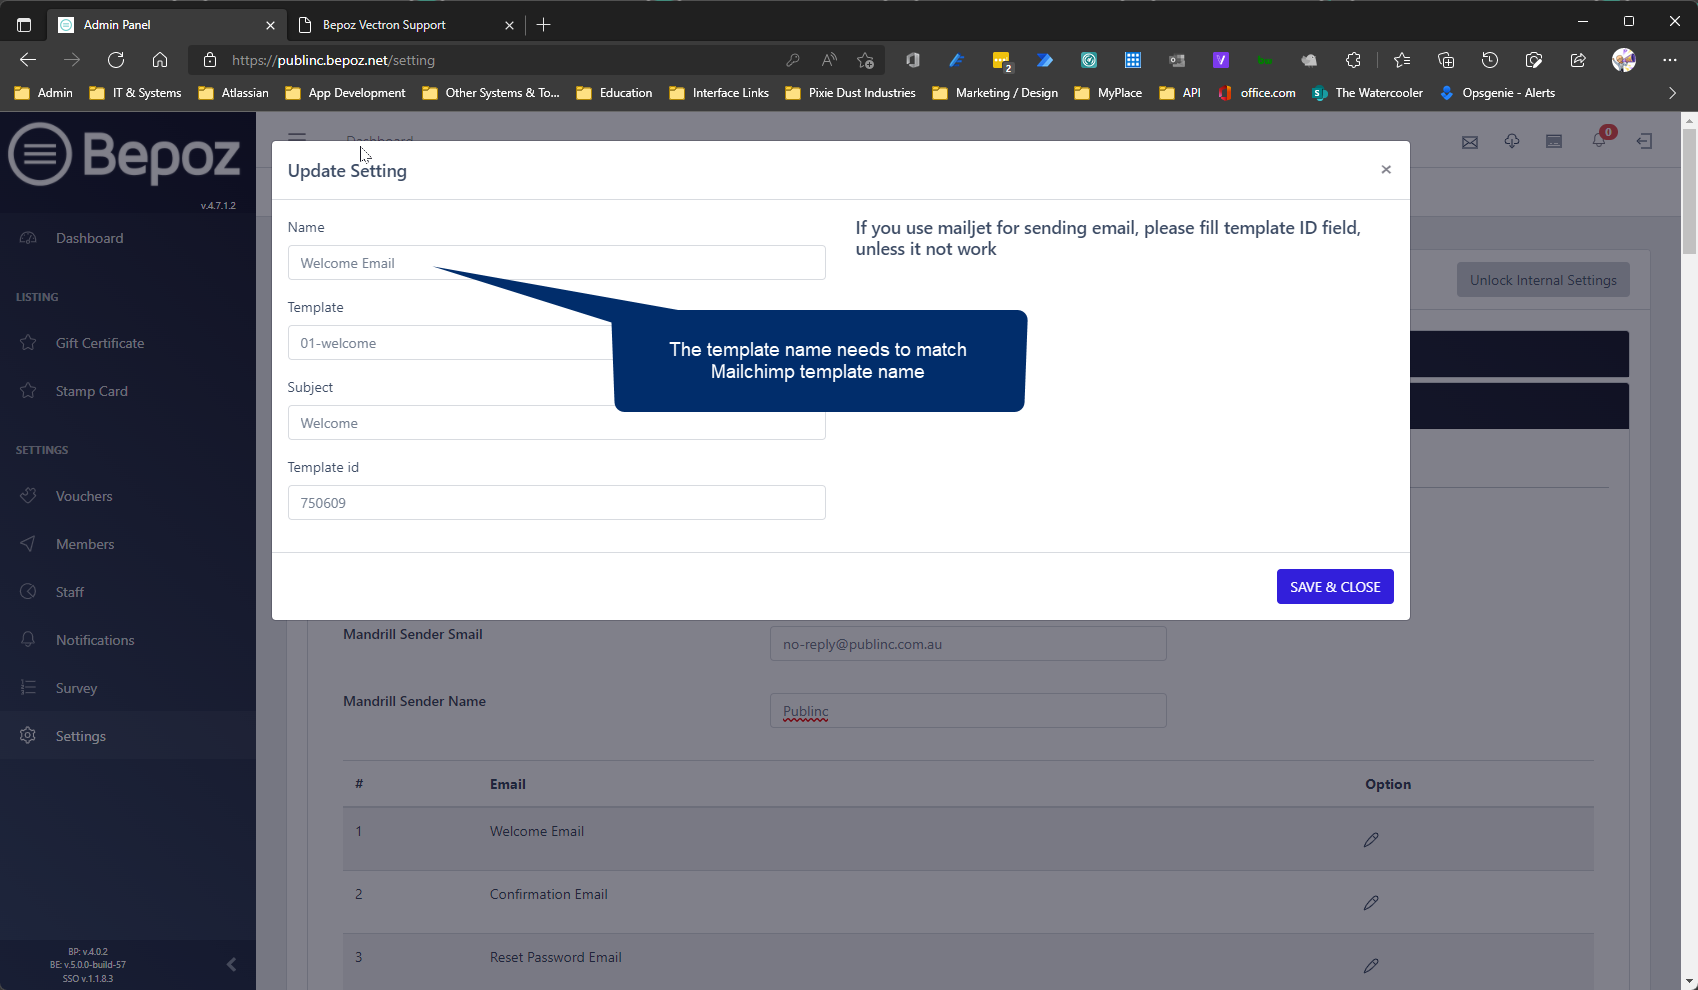The image size is (1698, 990).
Task: Go to Vouchers settings in sidebar
Action: pos(84,496)
